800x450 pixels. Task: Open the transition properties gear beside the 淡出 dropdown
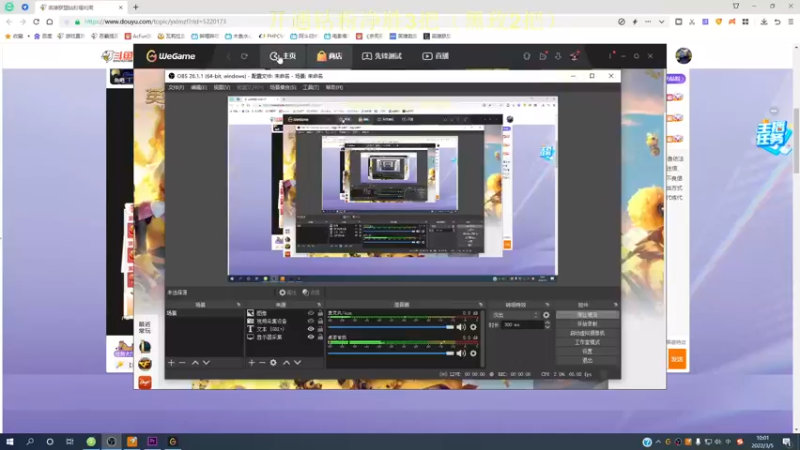[546, 315]
